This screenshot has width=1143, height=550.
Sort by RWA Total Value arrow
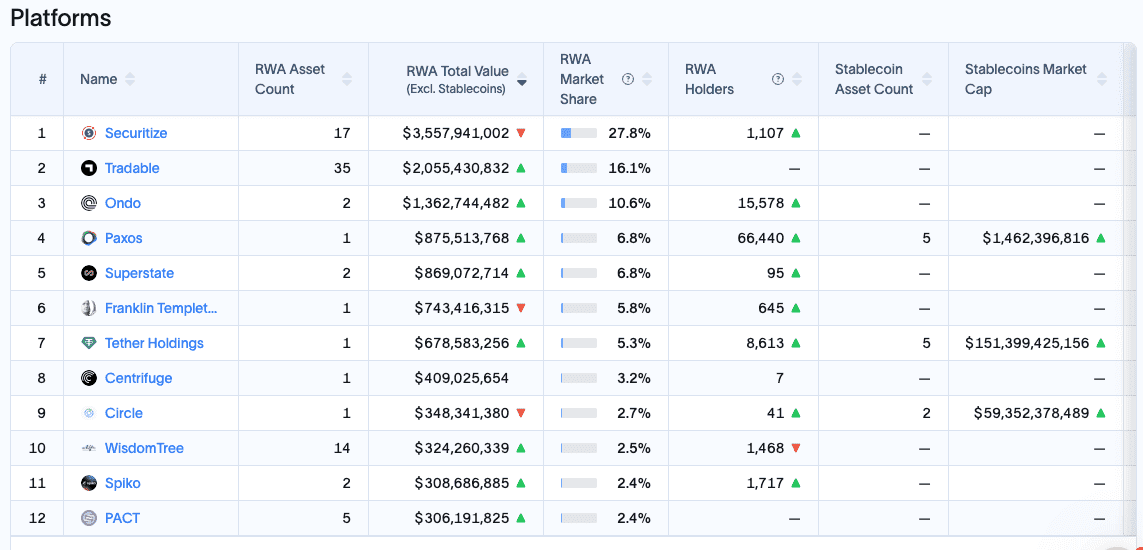(x=521, y=79)
